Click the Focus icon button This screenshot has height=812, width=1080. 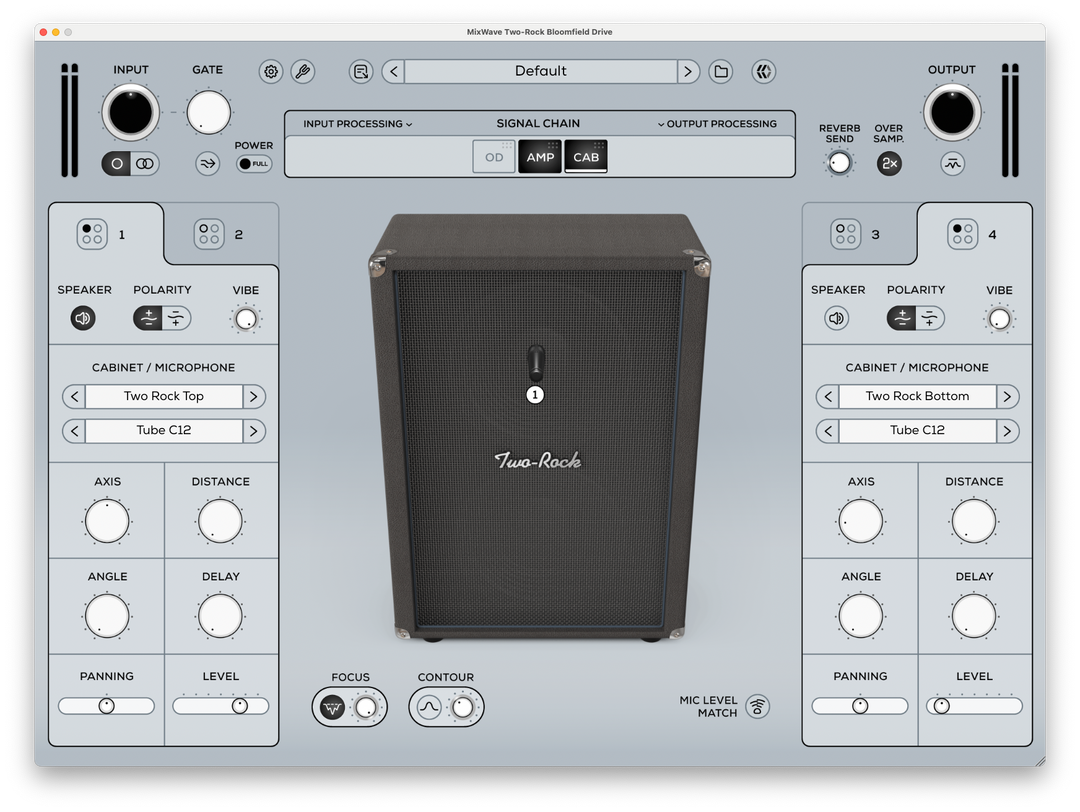tap(332, 708)
